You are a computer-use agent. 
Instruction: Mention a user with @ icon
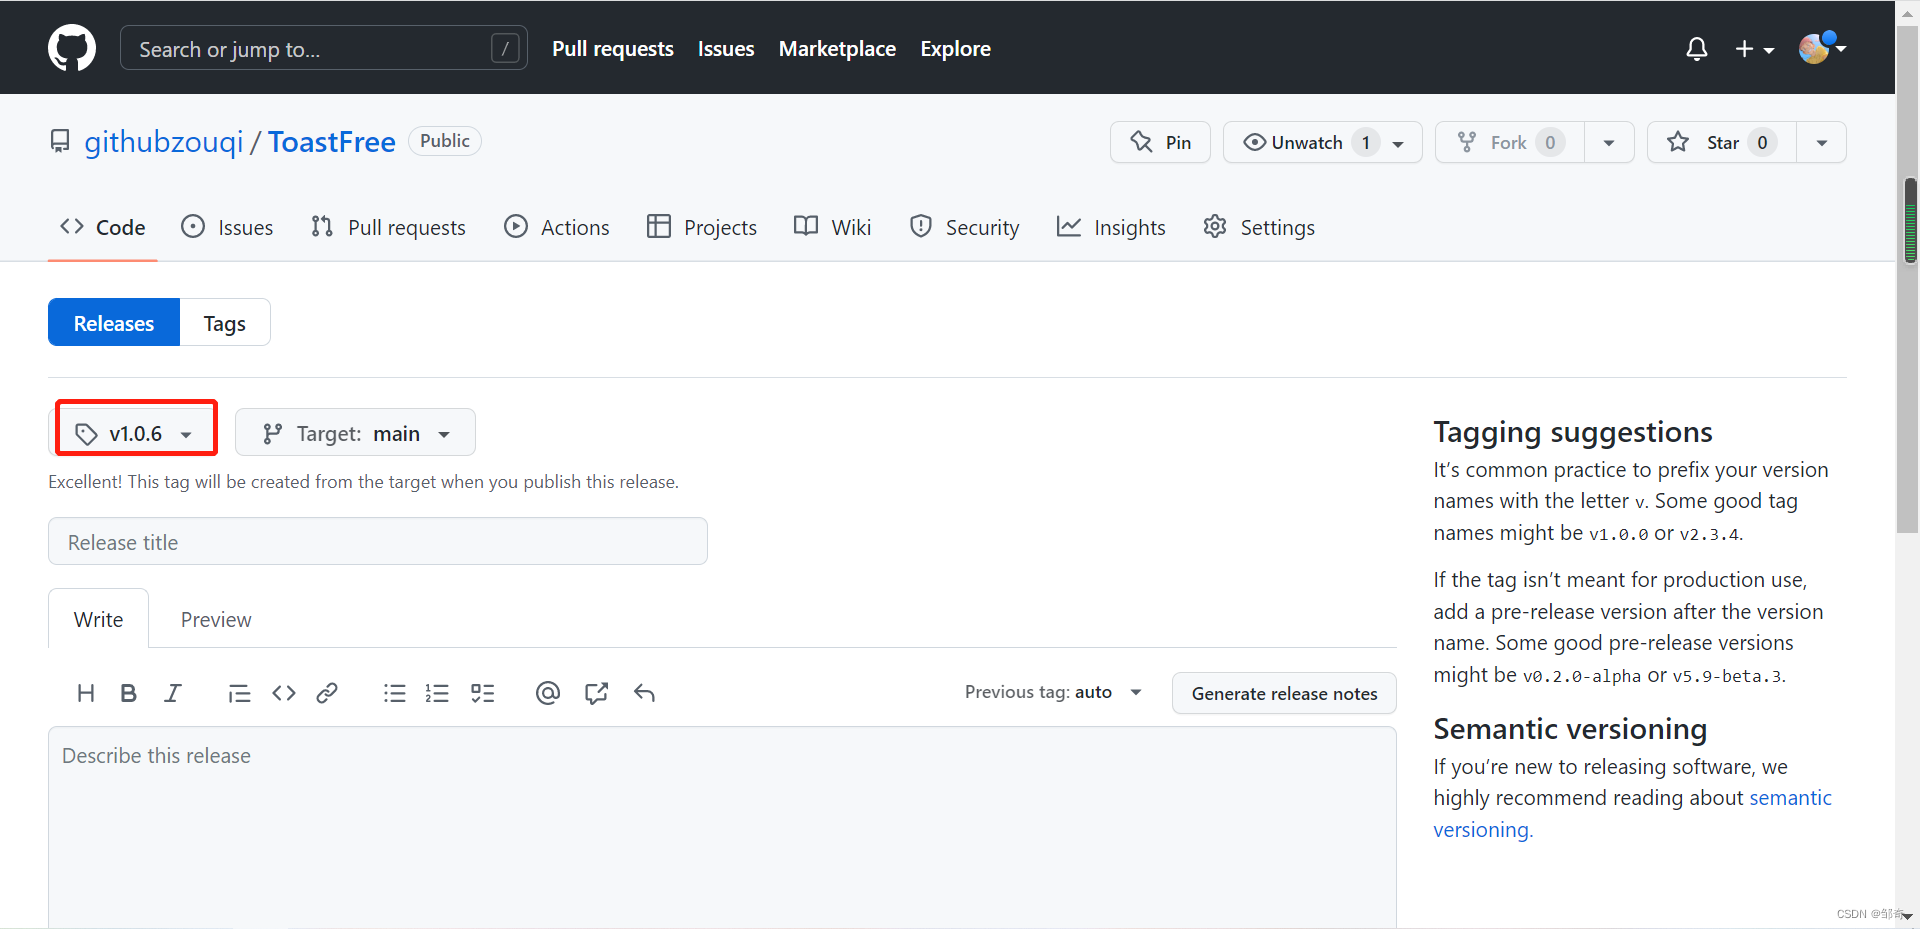[547, 693]
